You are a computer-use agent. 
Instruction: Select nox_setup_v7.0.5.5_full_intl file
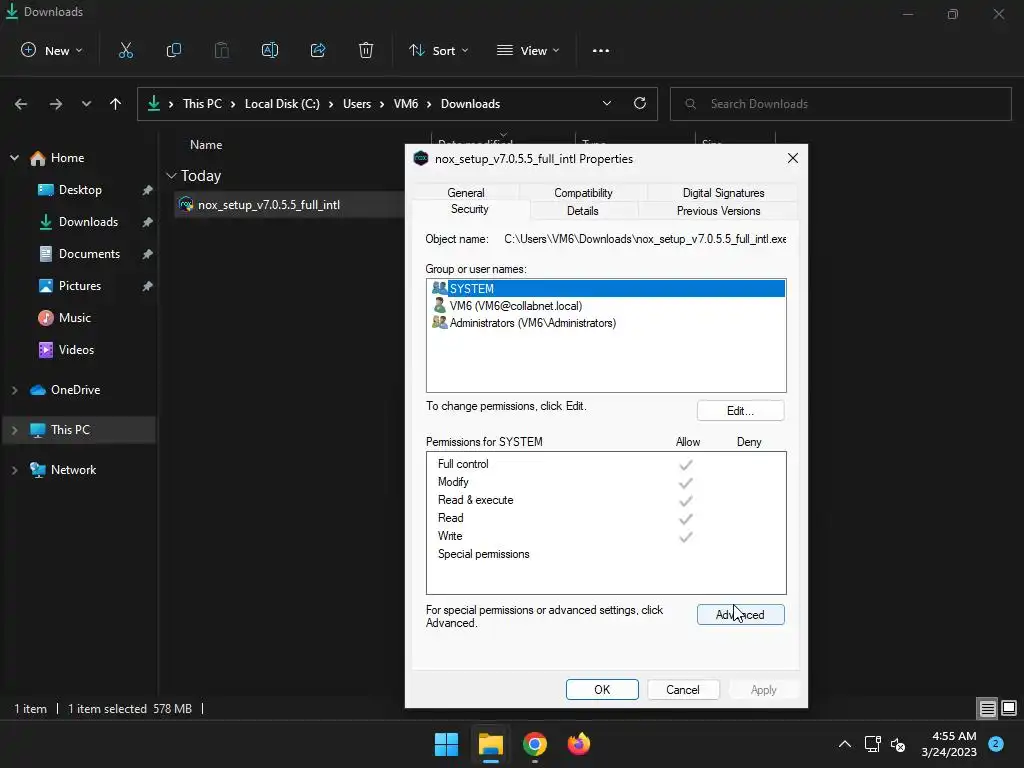click(x=268, y=205)
